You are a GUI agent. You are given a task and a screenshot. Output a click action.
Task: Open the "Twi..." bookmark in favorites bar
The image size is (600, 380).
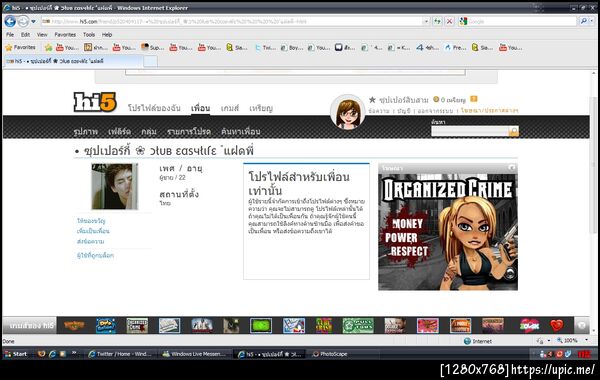pos(265,48)
